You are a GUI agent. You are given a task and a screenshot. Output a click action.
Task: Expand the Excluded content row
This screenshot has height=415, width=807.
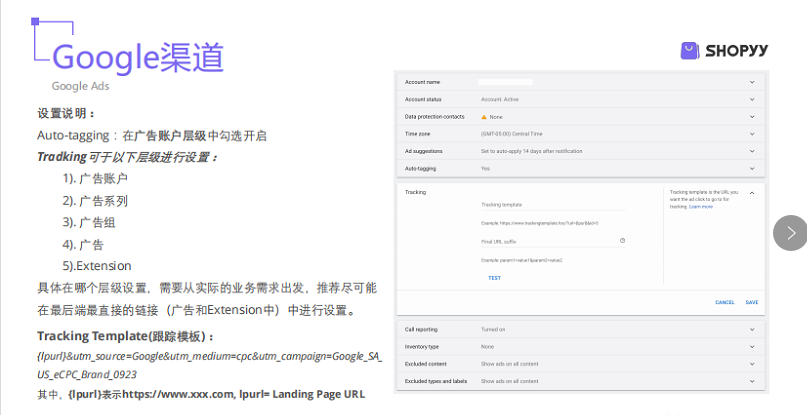click(752, 364)
